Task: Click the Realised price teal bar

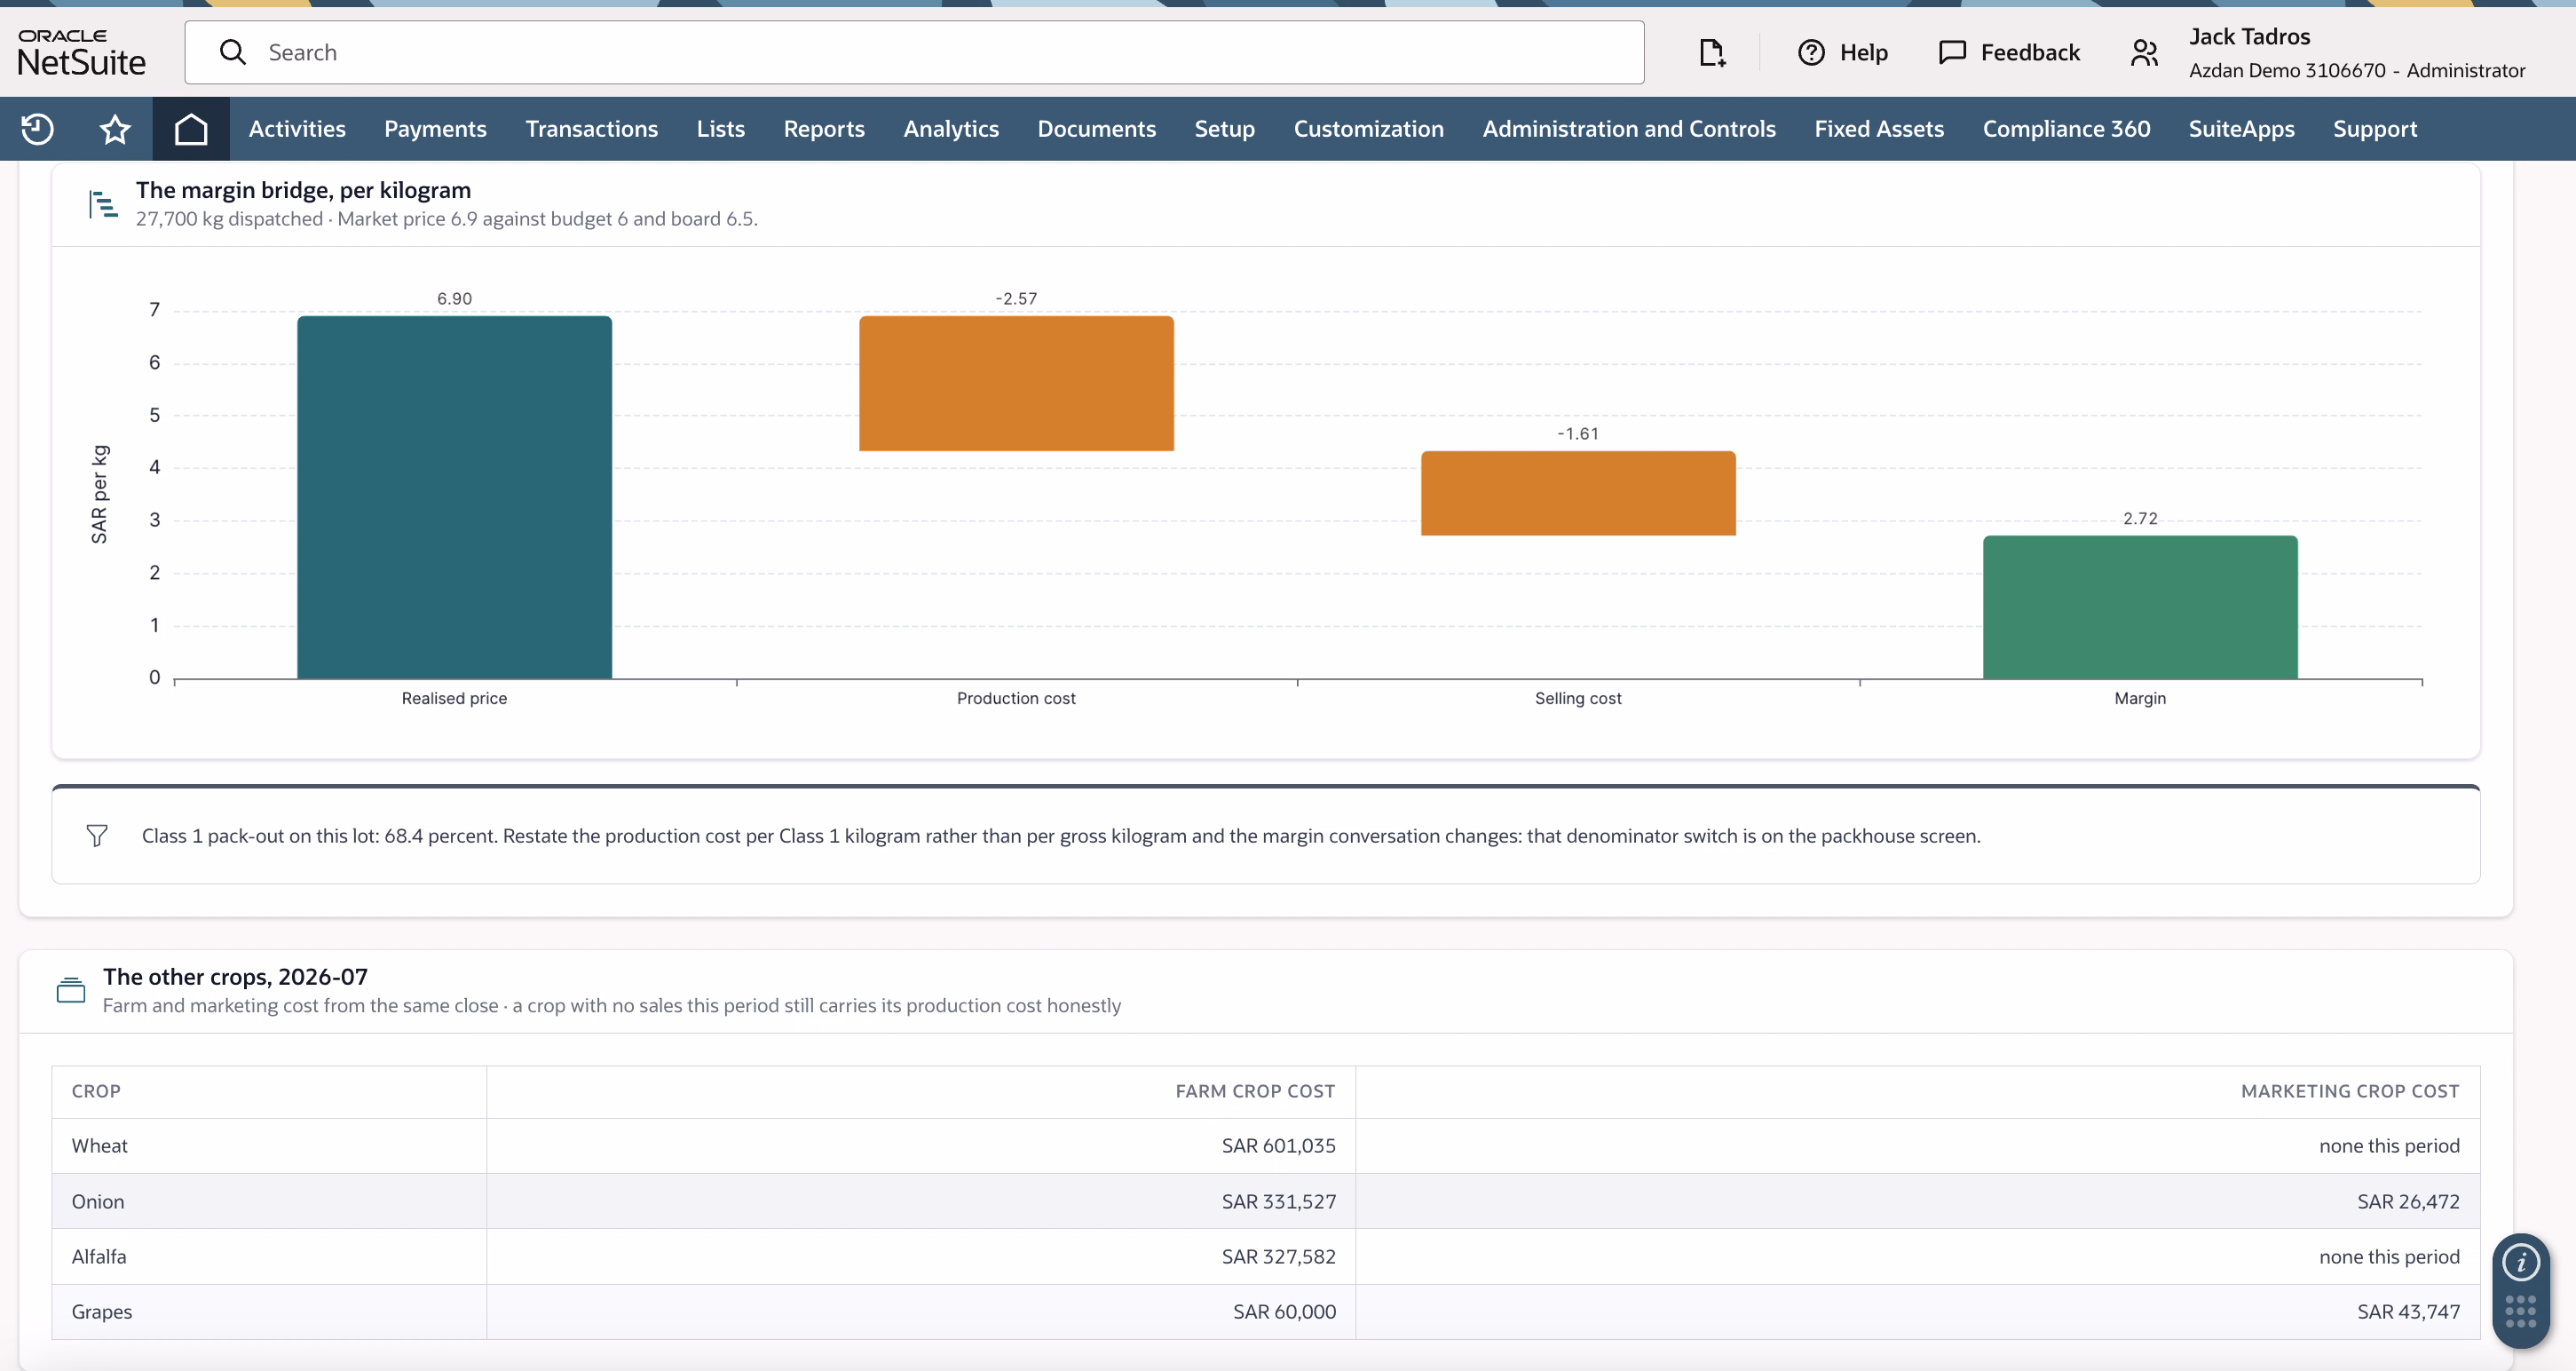Action: click(x=454, y=497)
